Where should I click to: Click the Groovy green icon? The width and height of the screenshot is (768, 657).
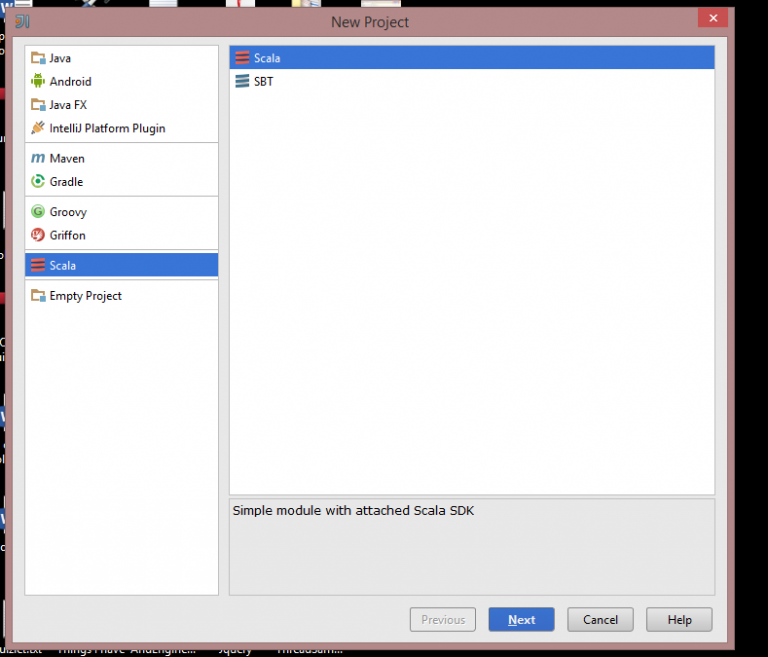click(x=38, y=212)
